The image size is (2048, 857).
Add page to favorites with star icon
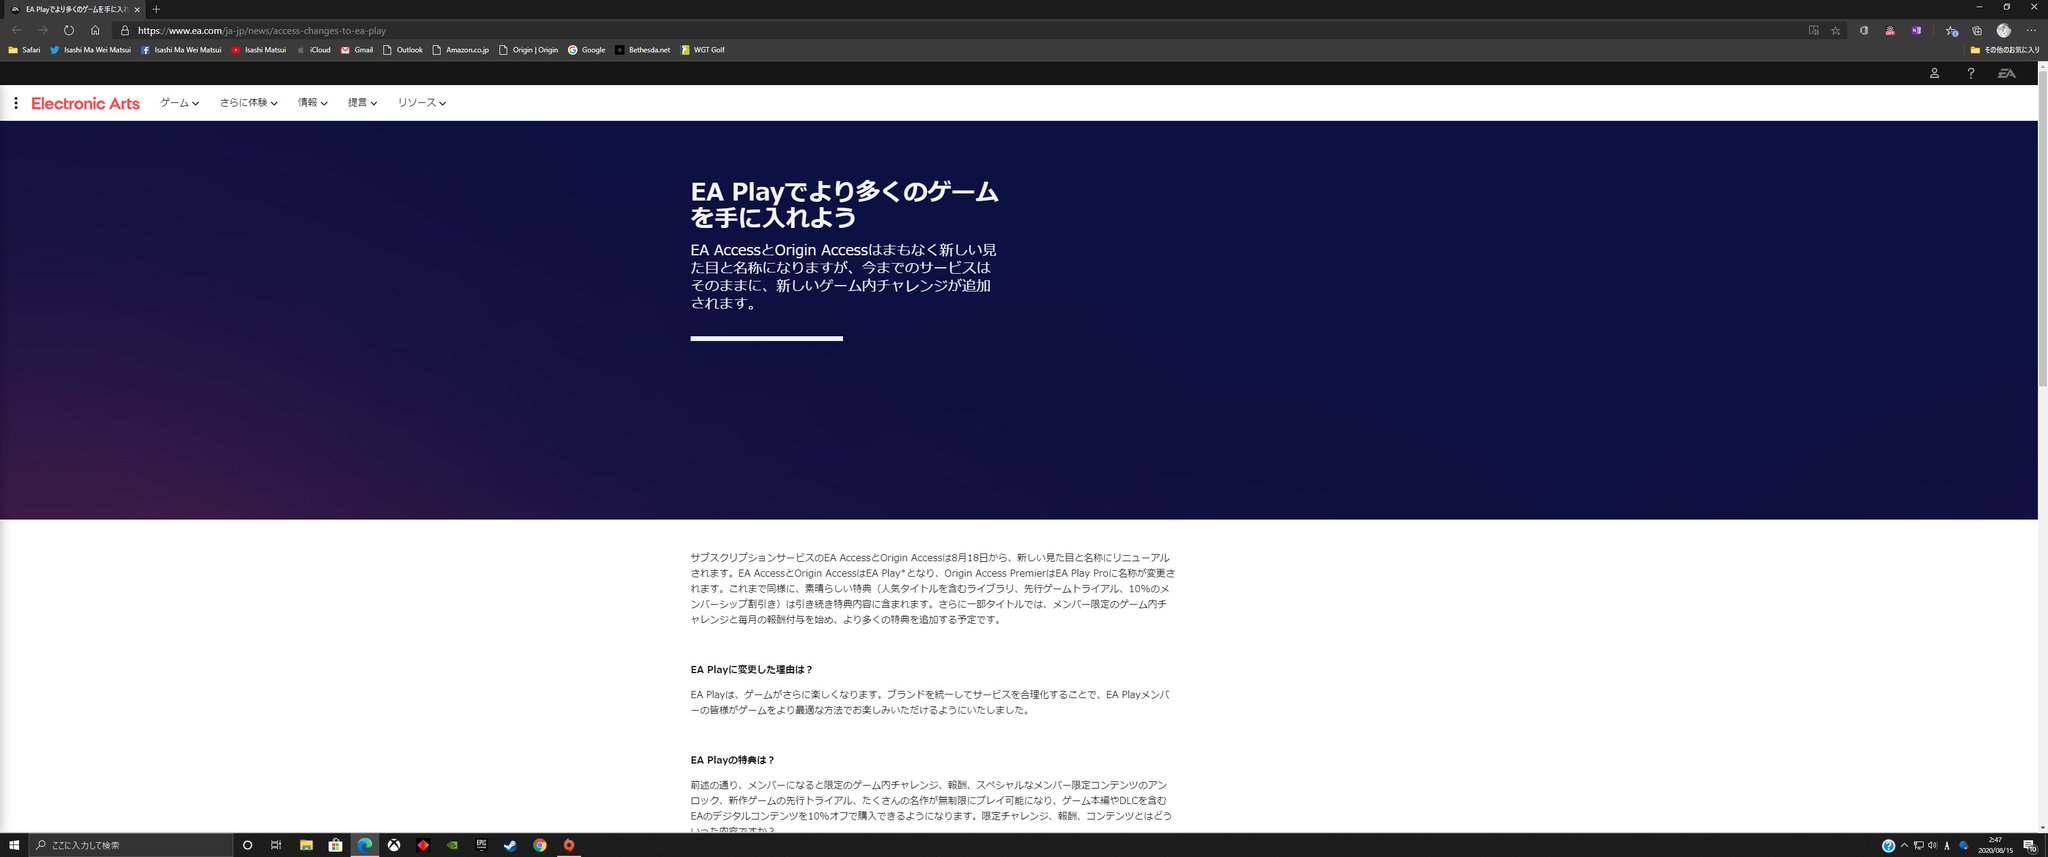coord(1836,30)
